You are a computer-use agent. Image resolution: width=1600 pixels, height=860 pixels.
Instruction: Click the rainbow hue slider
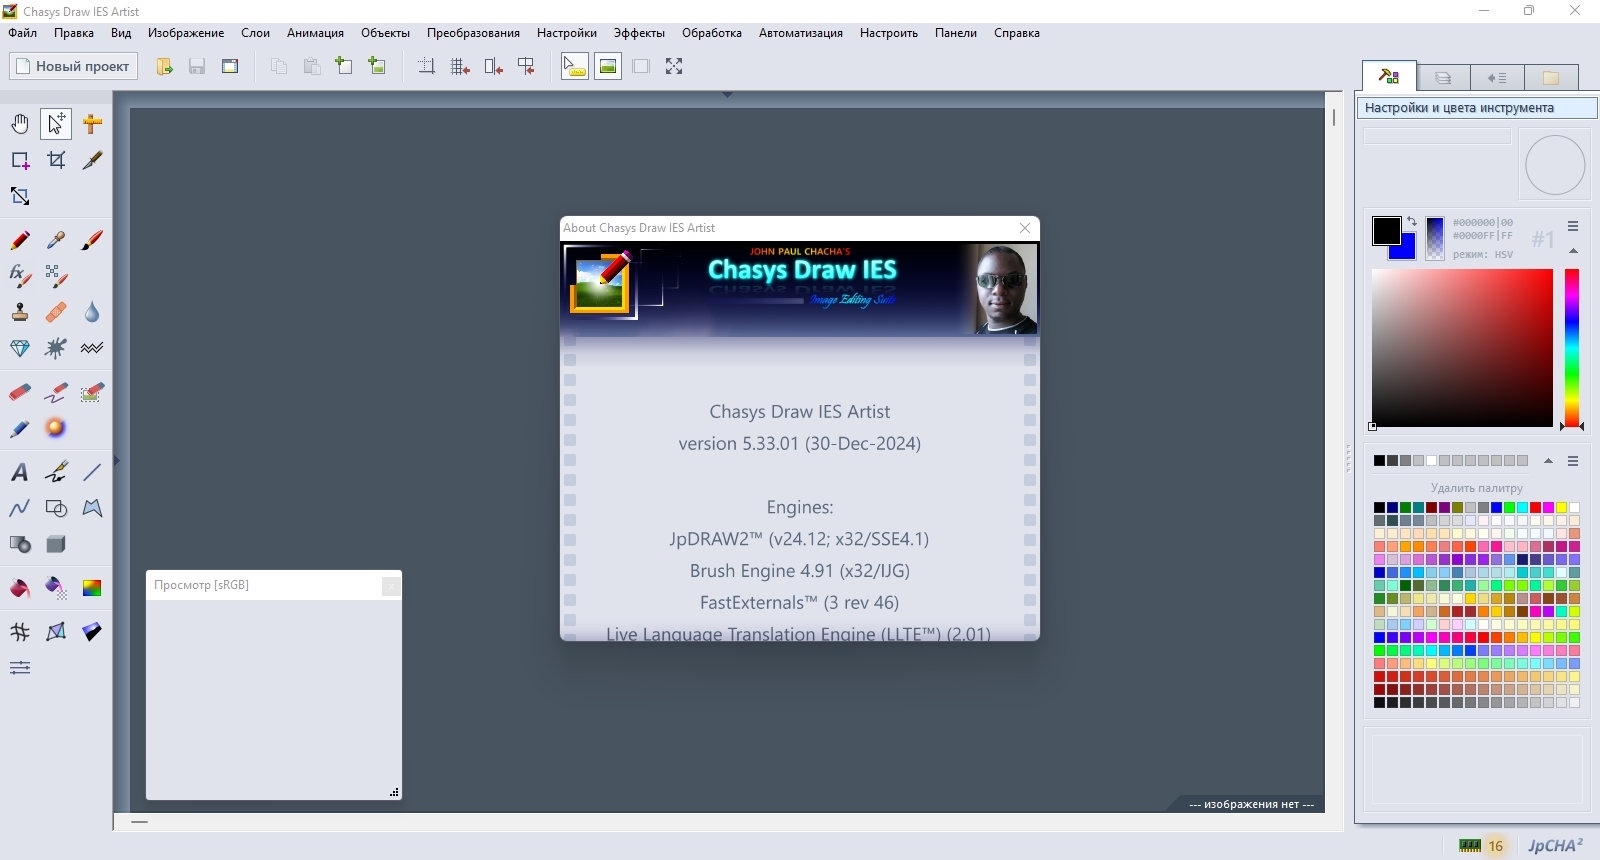(x=1572, y=348)
